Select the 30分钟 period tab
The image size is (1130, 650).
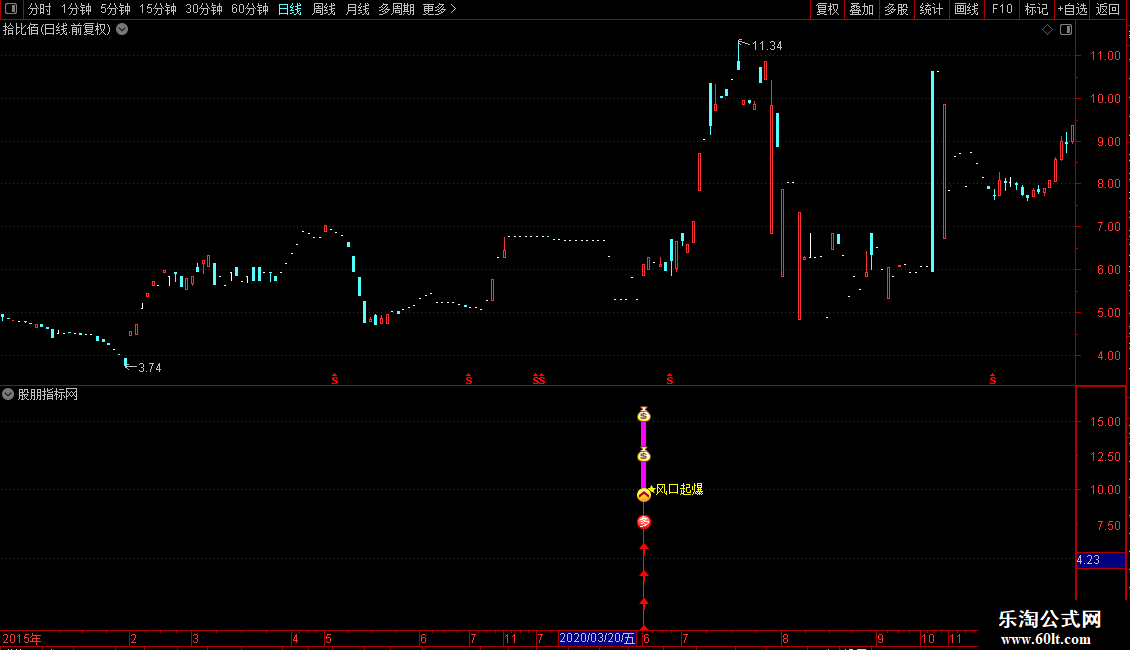(203, 9)
